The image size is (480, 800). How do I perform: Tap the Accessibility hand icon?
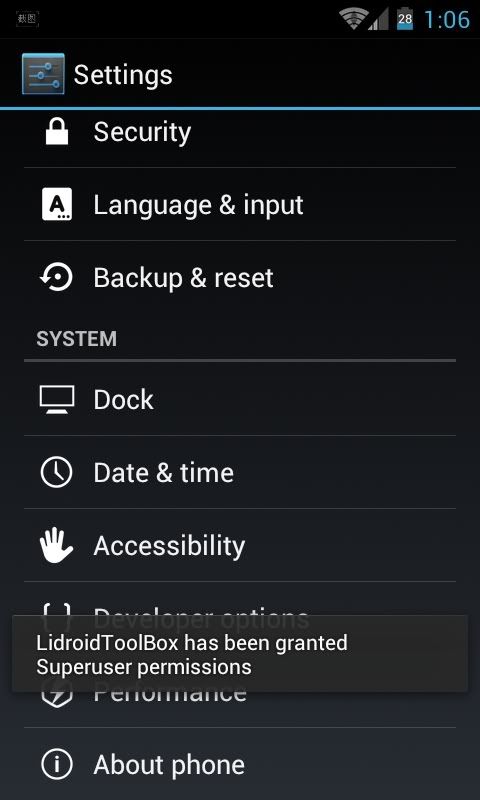click(x=57, y=545)
